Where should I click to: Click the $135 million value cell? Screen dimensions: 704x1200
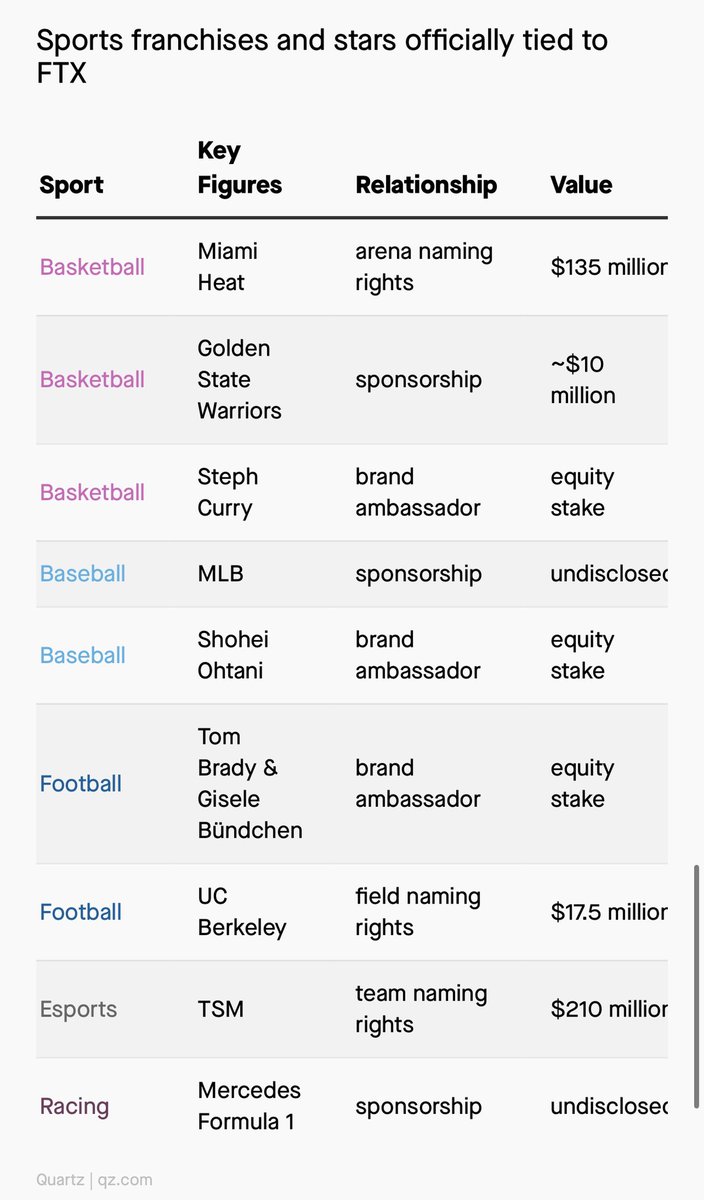coord(608,267)
